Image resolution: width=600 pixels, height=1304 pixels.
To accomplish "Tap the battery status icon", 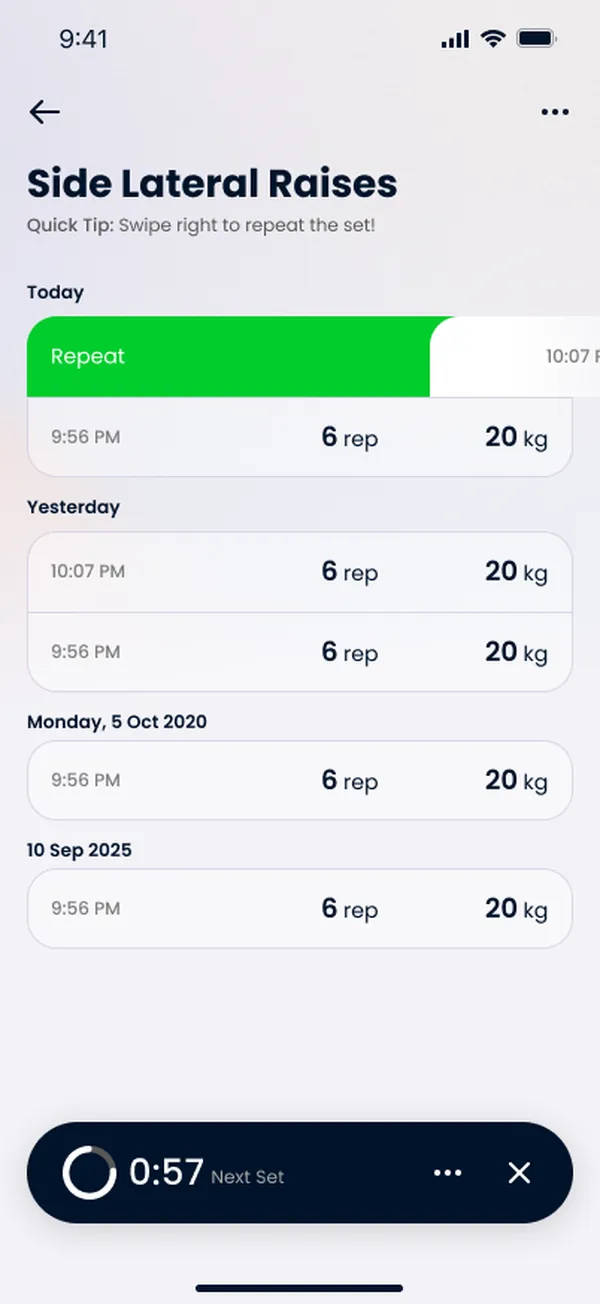I will (x=537, y=39).
